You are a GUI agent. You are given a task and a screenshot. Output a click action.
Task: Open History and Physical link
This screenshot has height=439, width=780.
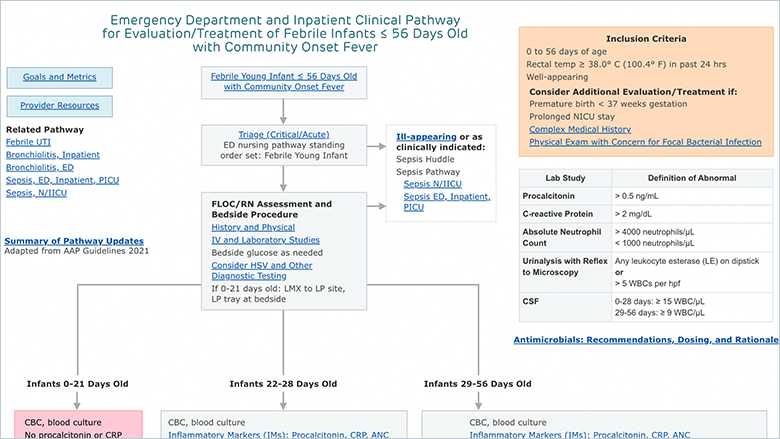253,227
